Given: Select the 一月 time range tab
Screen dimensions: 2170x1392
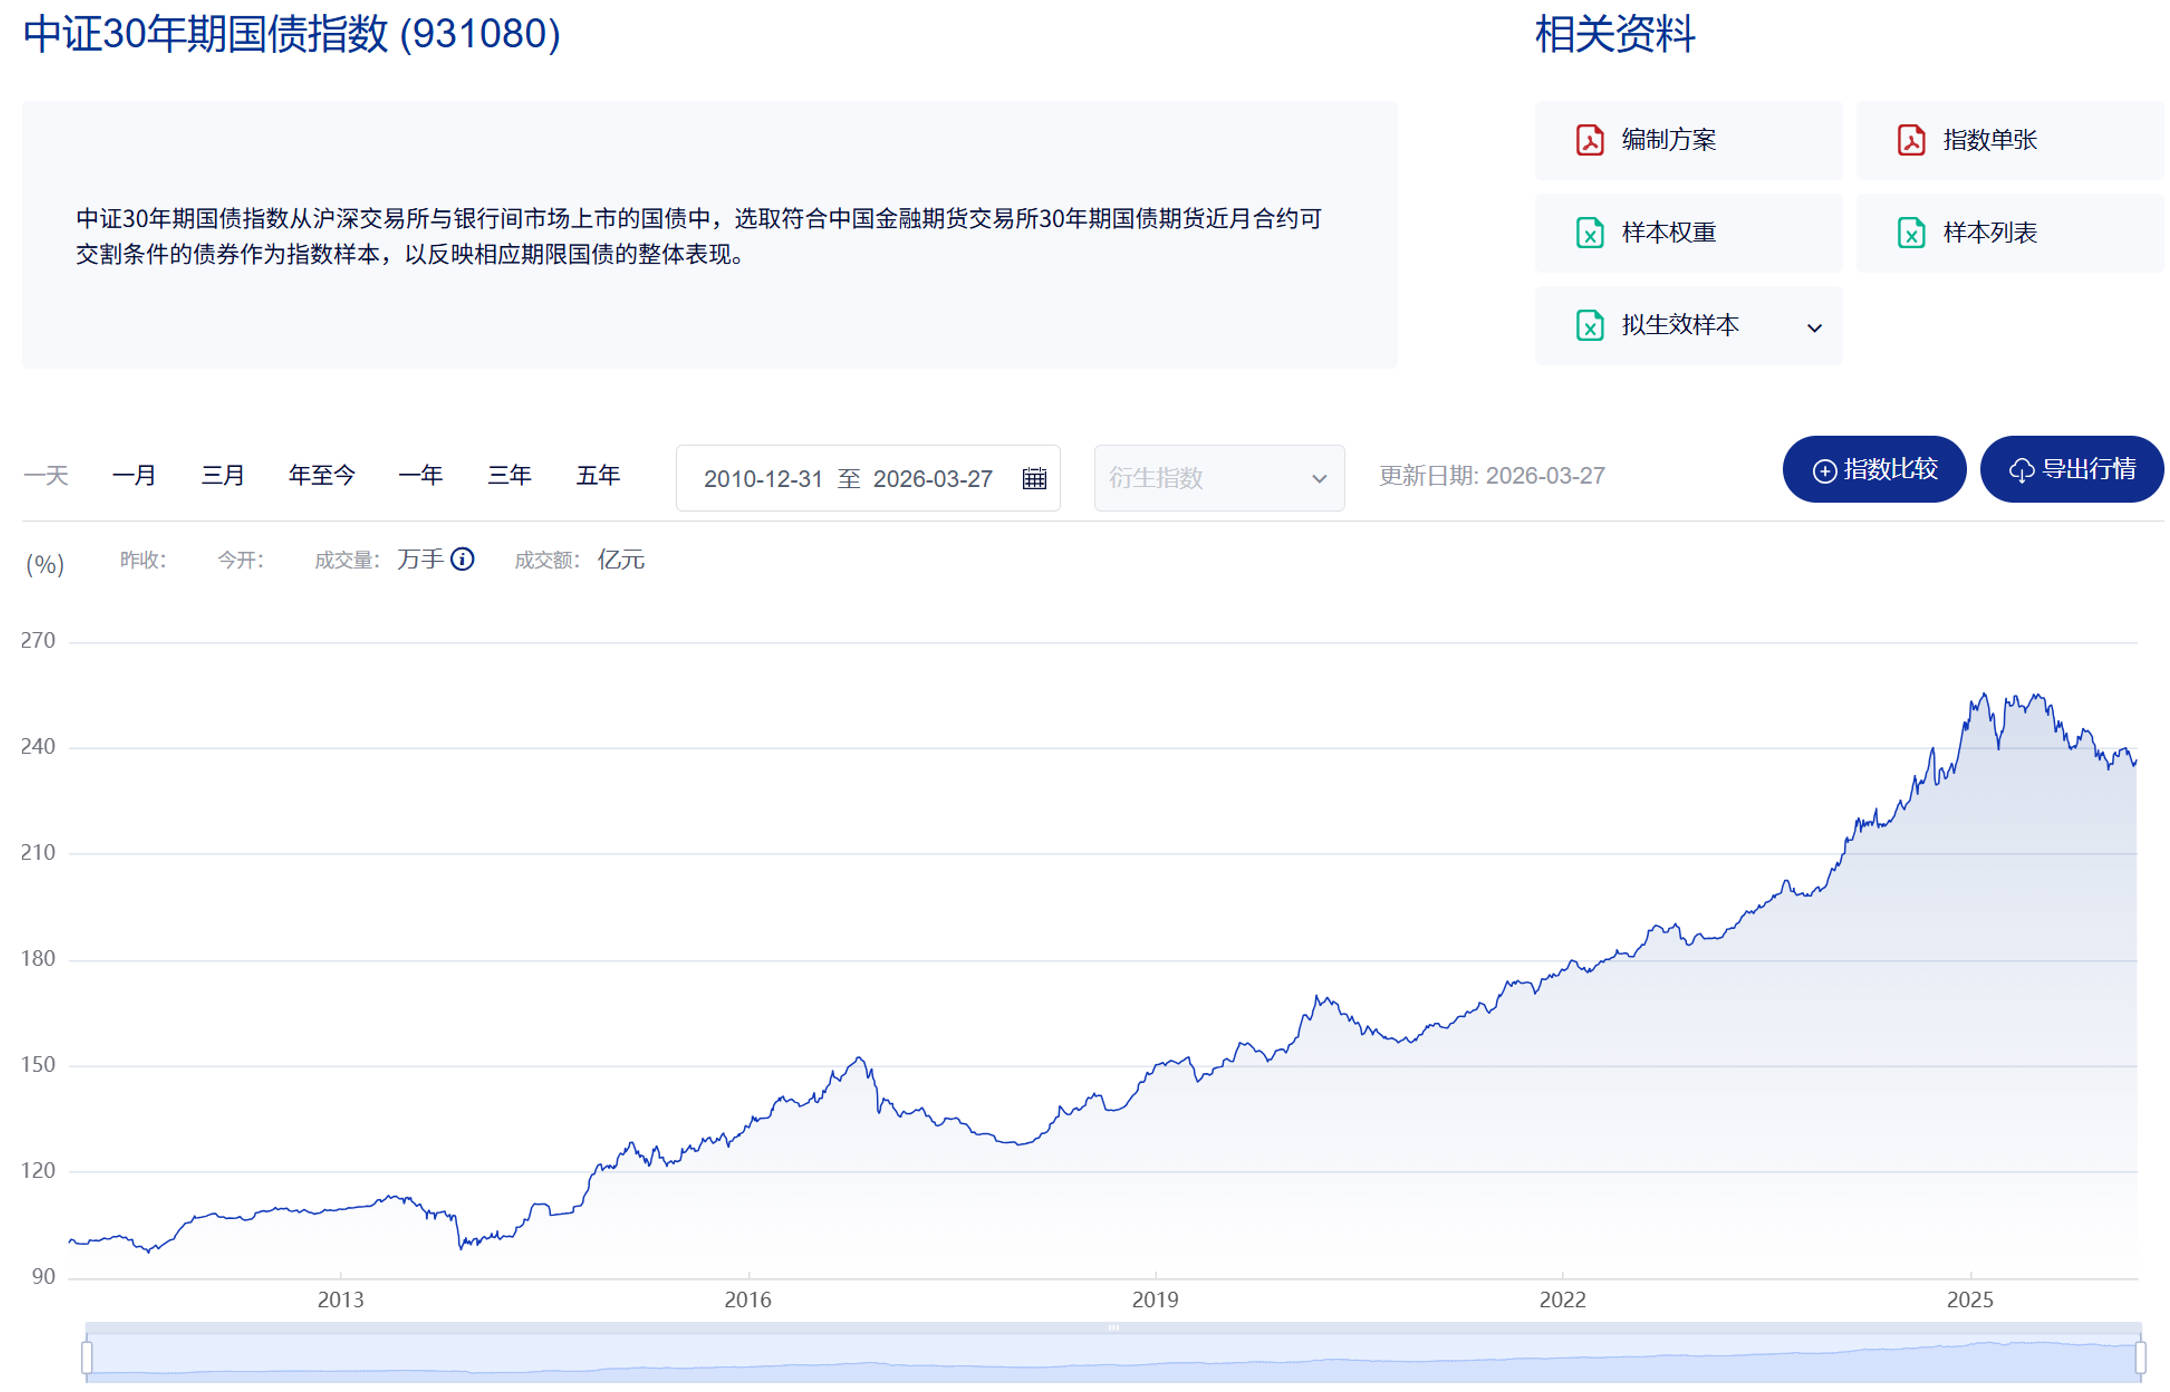Looking at the screenshot, I should click(134, 475).
